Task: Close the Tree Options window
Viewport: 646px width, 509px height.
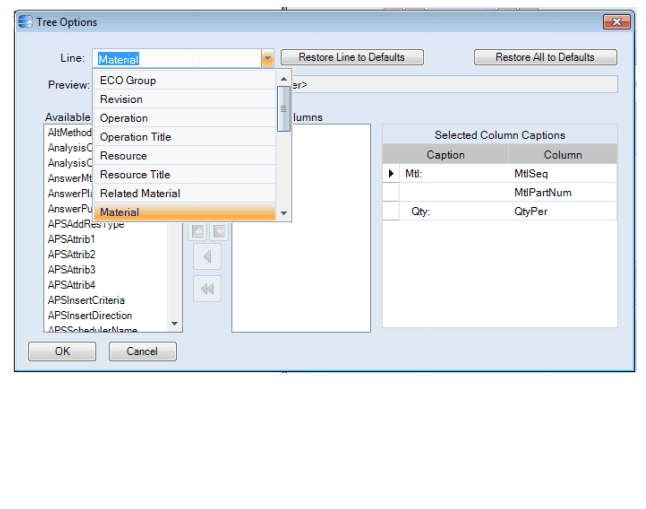Action: tap(616, 22)
